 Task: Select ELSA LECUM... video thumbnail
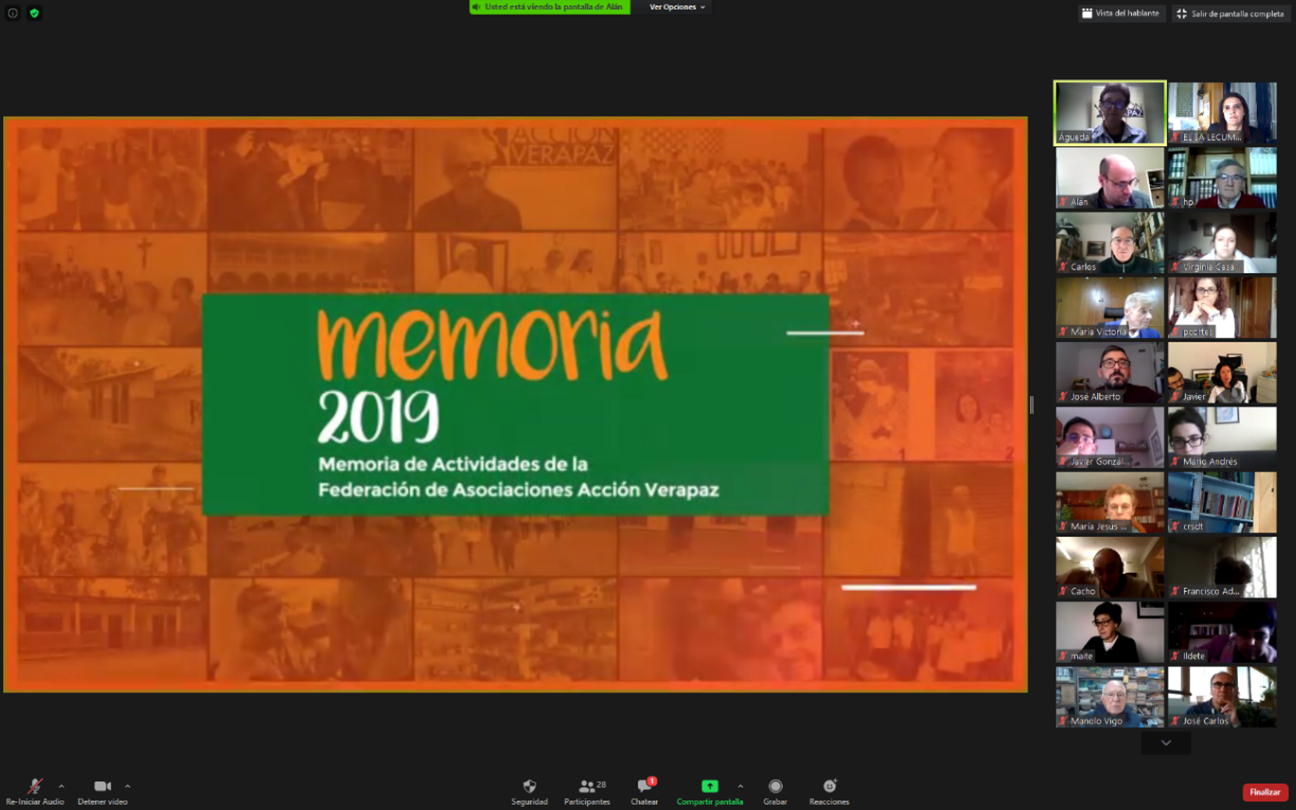[1222, 113]
